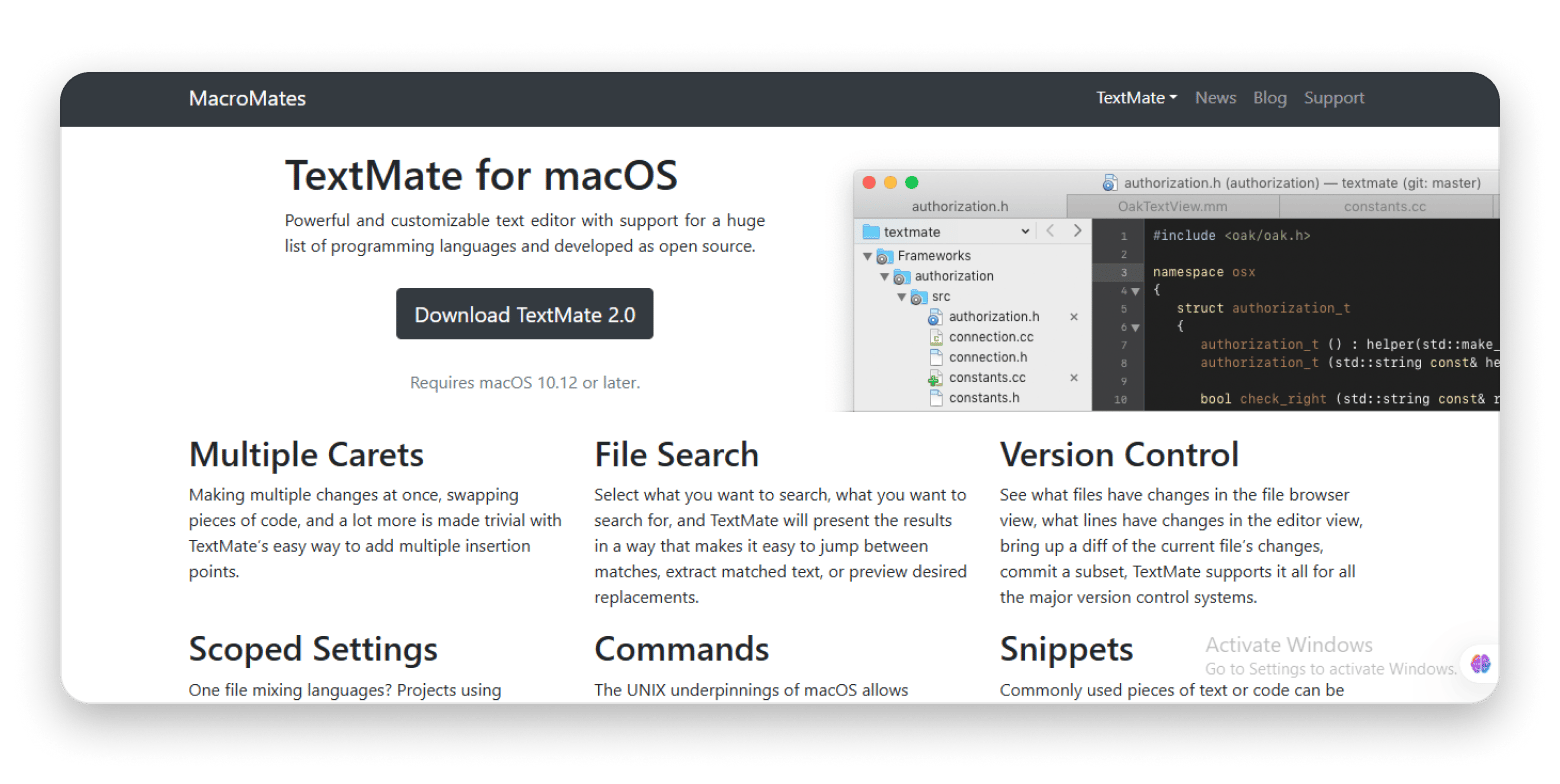This screenshot has width=1560, height=784.
Task: Click the textmate folder icon in the file browser
Action: (x=871, y=232)
